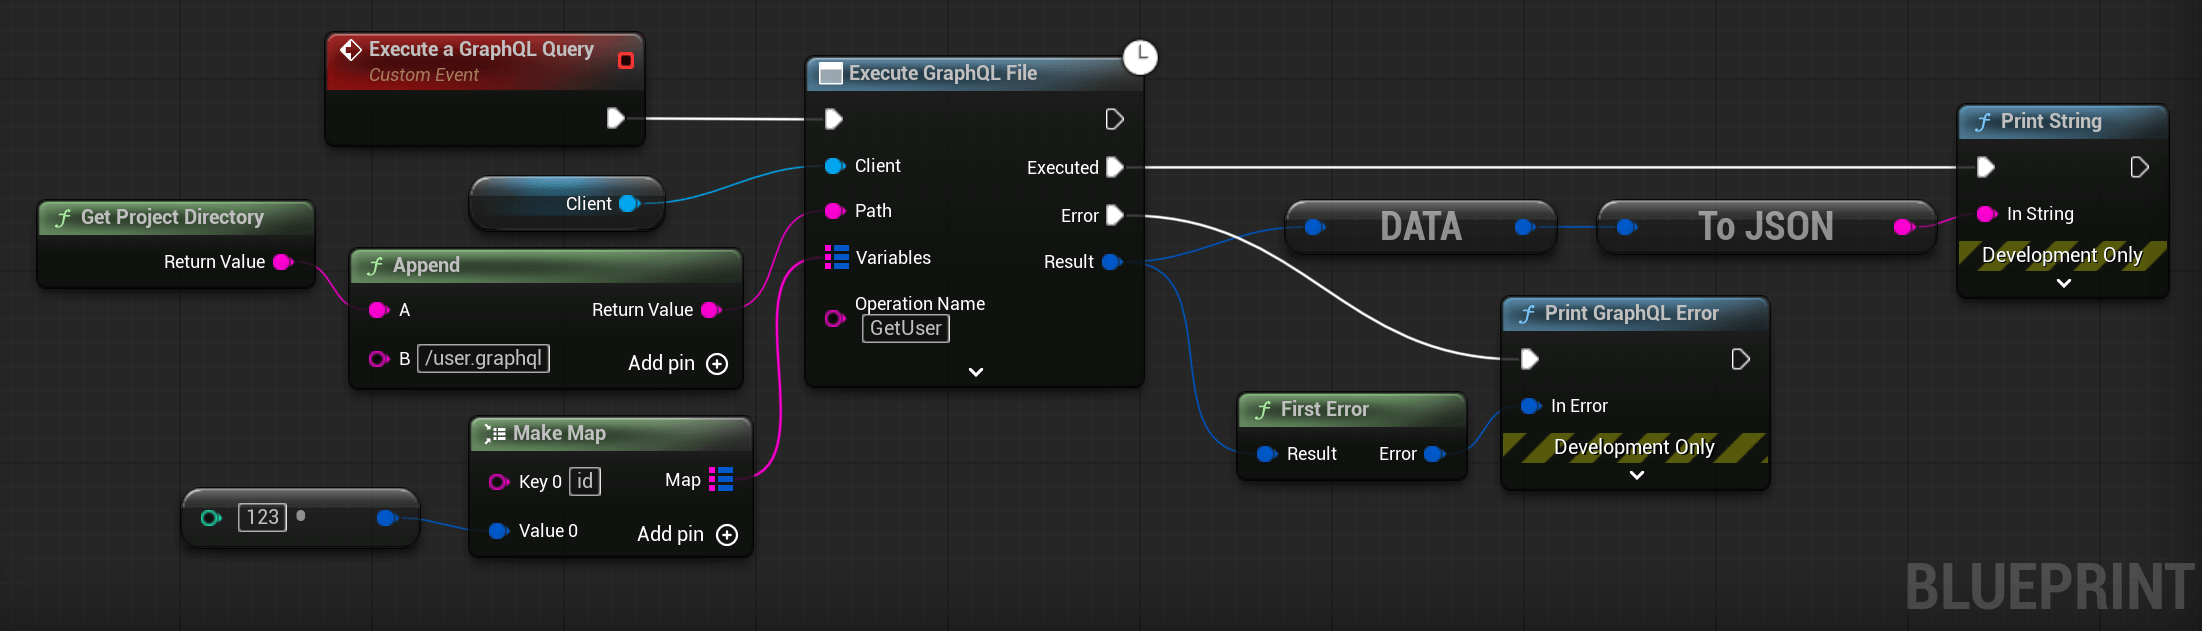Select the Make Map node title
The height and width of the screenshot is (631, 2202).
(x=559, y=433)
